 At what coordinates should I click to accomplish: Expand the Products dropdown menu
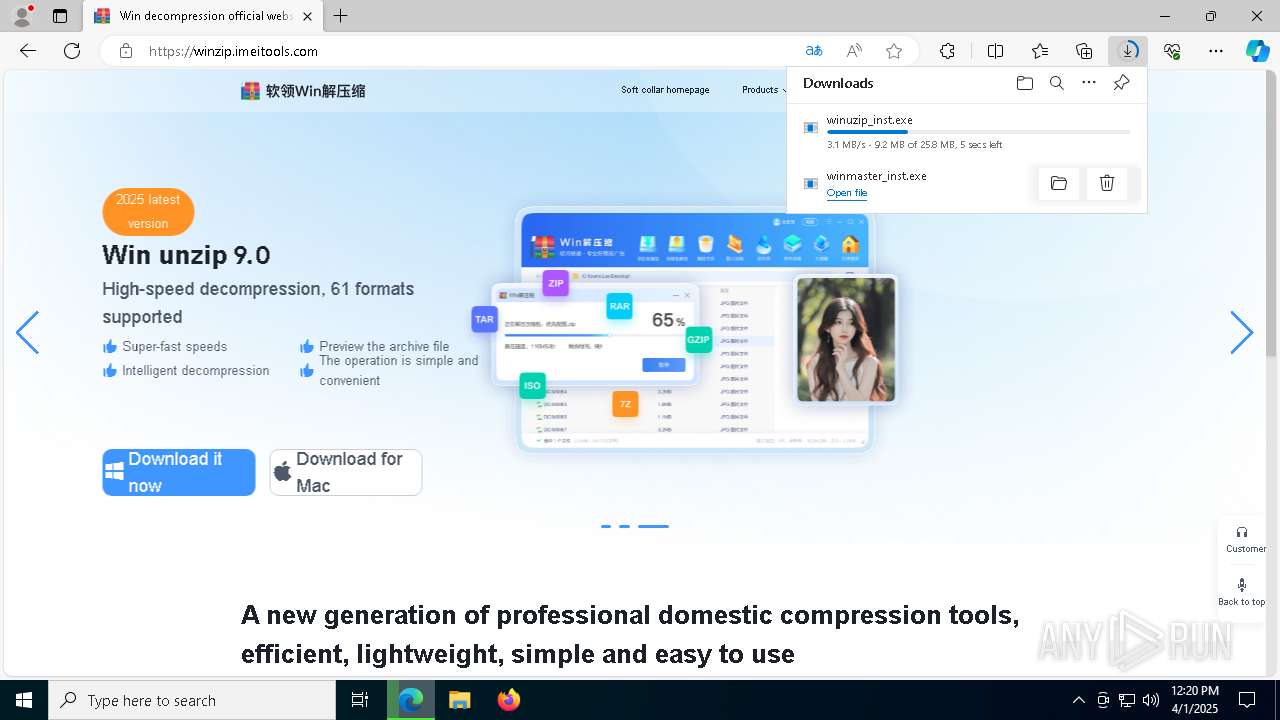pos(764,90)
